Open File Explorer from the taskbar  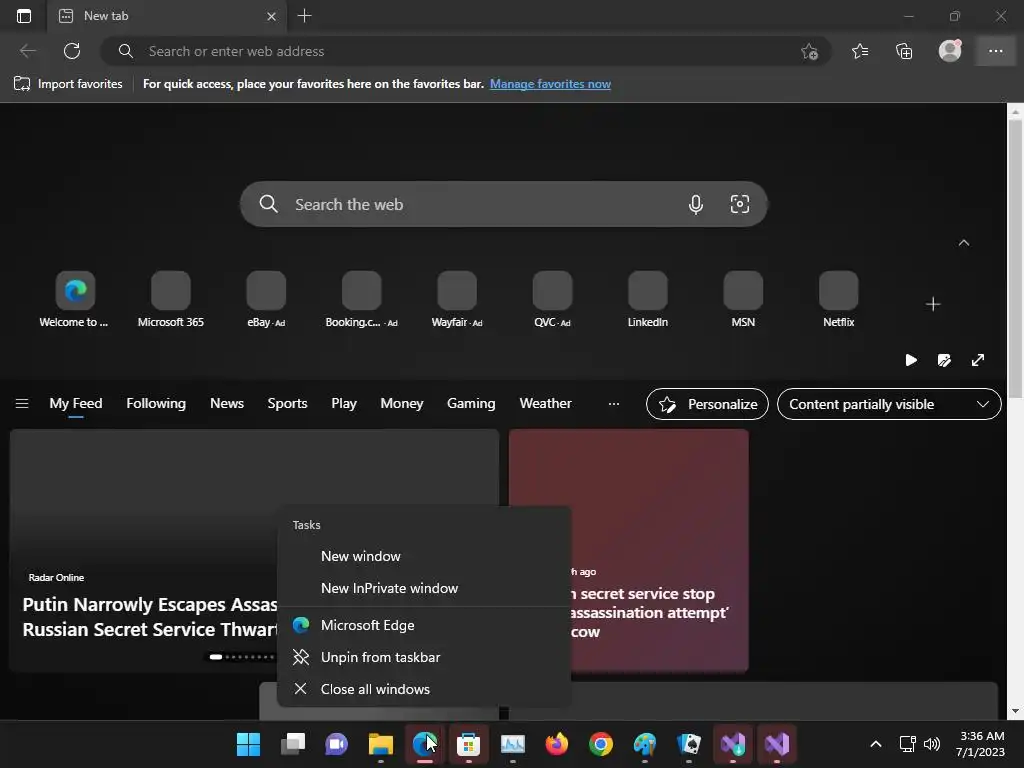pyautogui.click(x=381, y=744)
